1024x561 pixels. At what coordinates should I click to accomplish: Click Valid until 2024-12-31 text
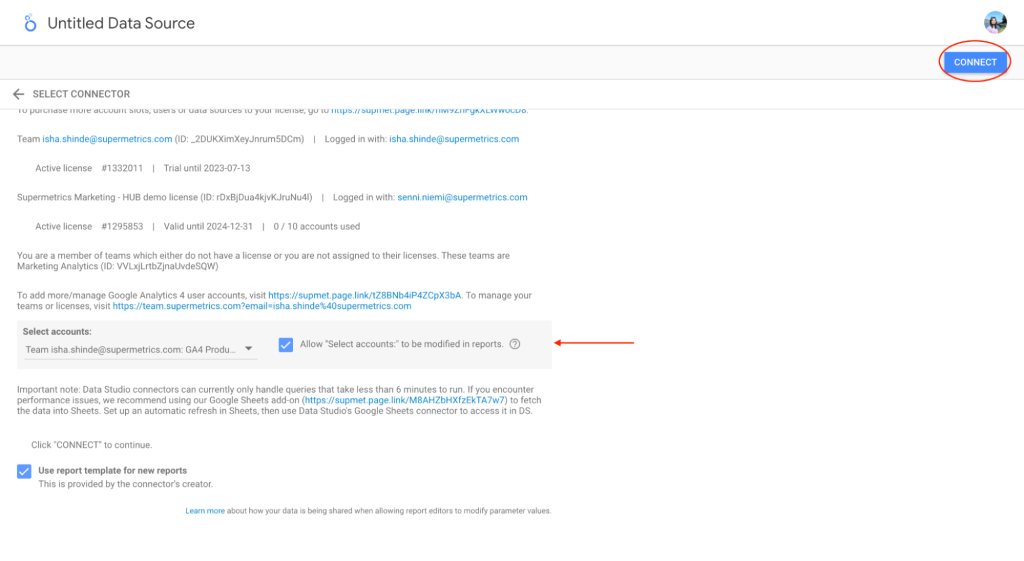point(208,227)
